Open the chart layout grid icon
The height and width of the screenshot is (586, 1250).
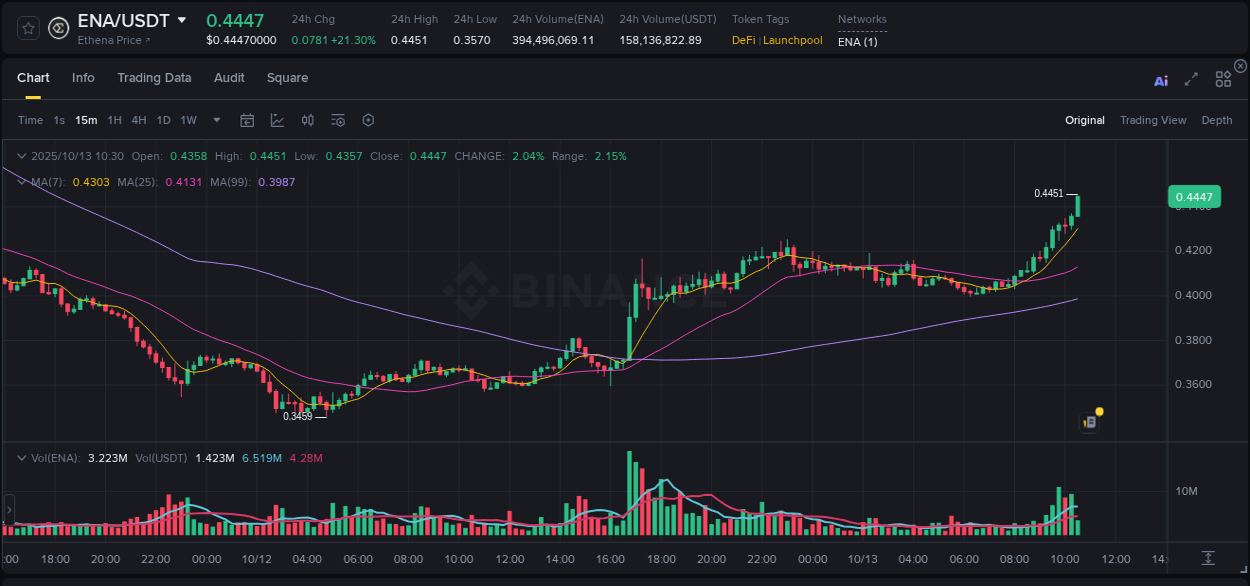click(1223, 79)
